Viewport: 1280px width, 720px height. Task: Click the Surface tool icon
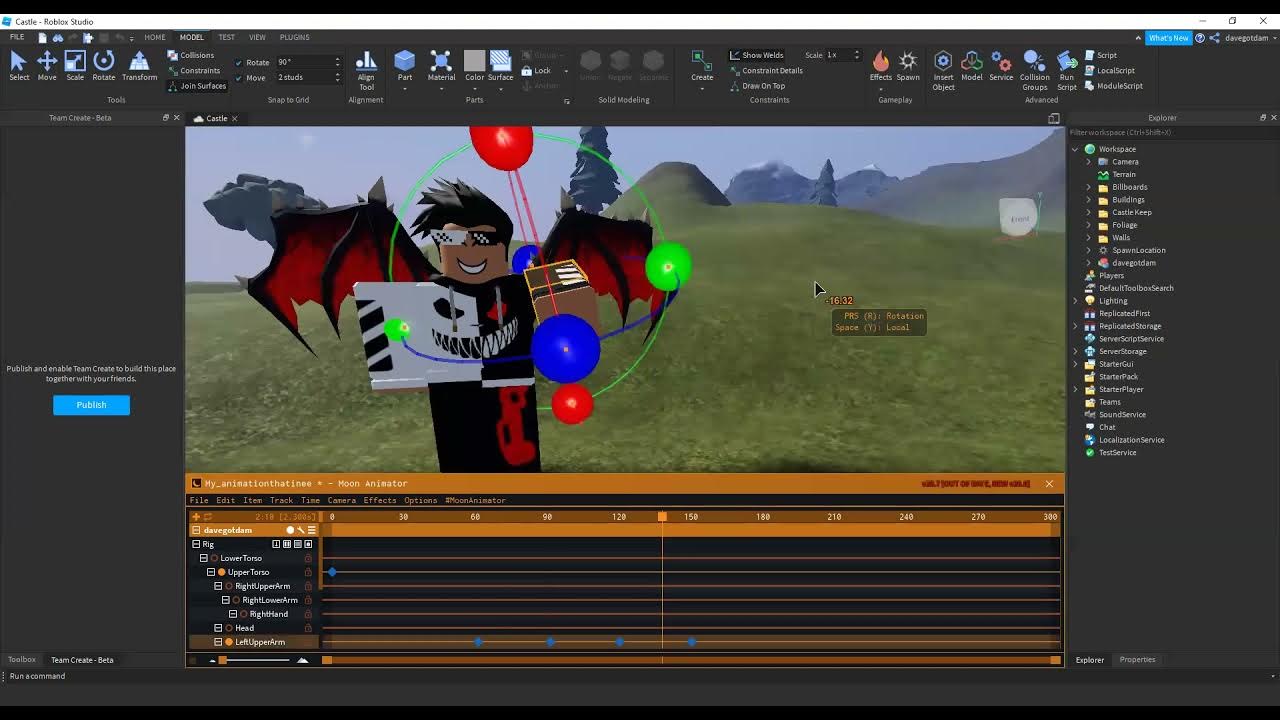click(501, 66)
